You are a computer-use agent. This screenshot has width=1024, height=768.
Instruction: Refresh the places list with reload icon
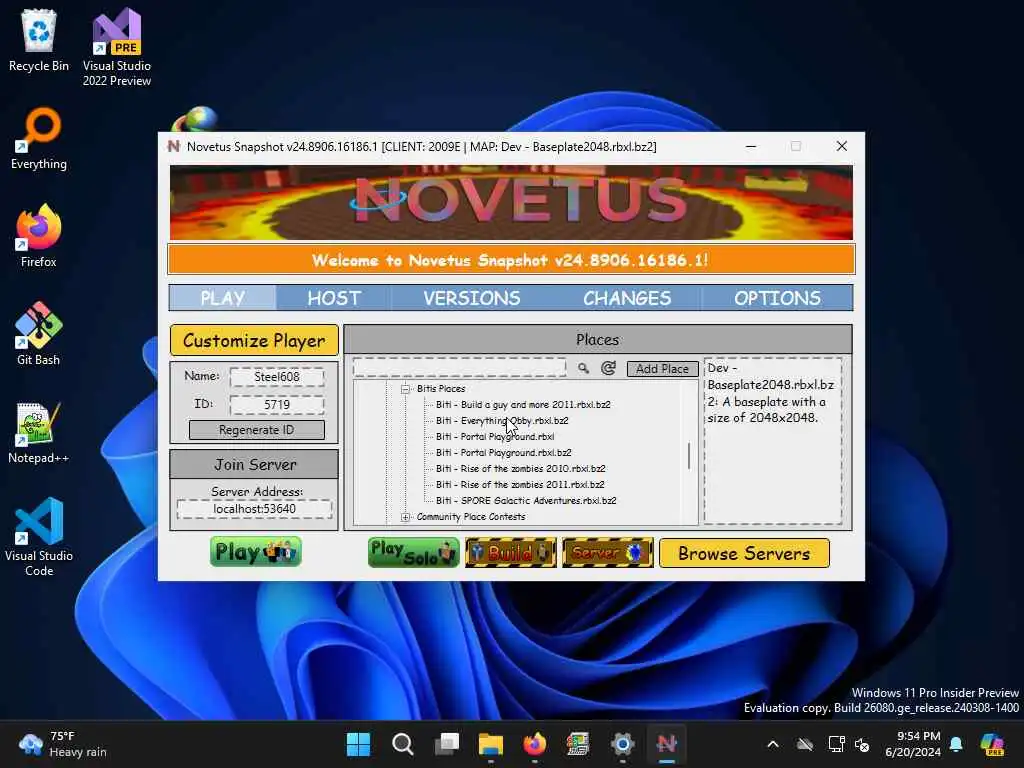(608, 368)
